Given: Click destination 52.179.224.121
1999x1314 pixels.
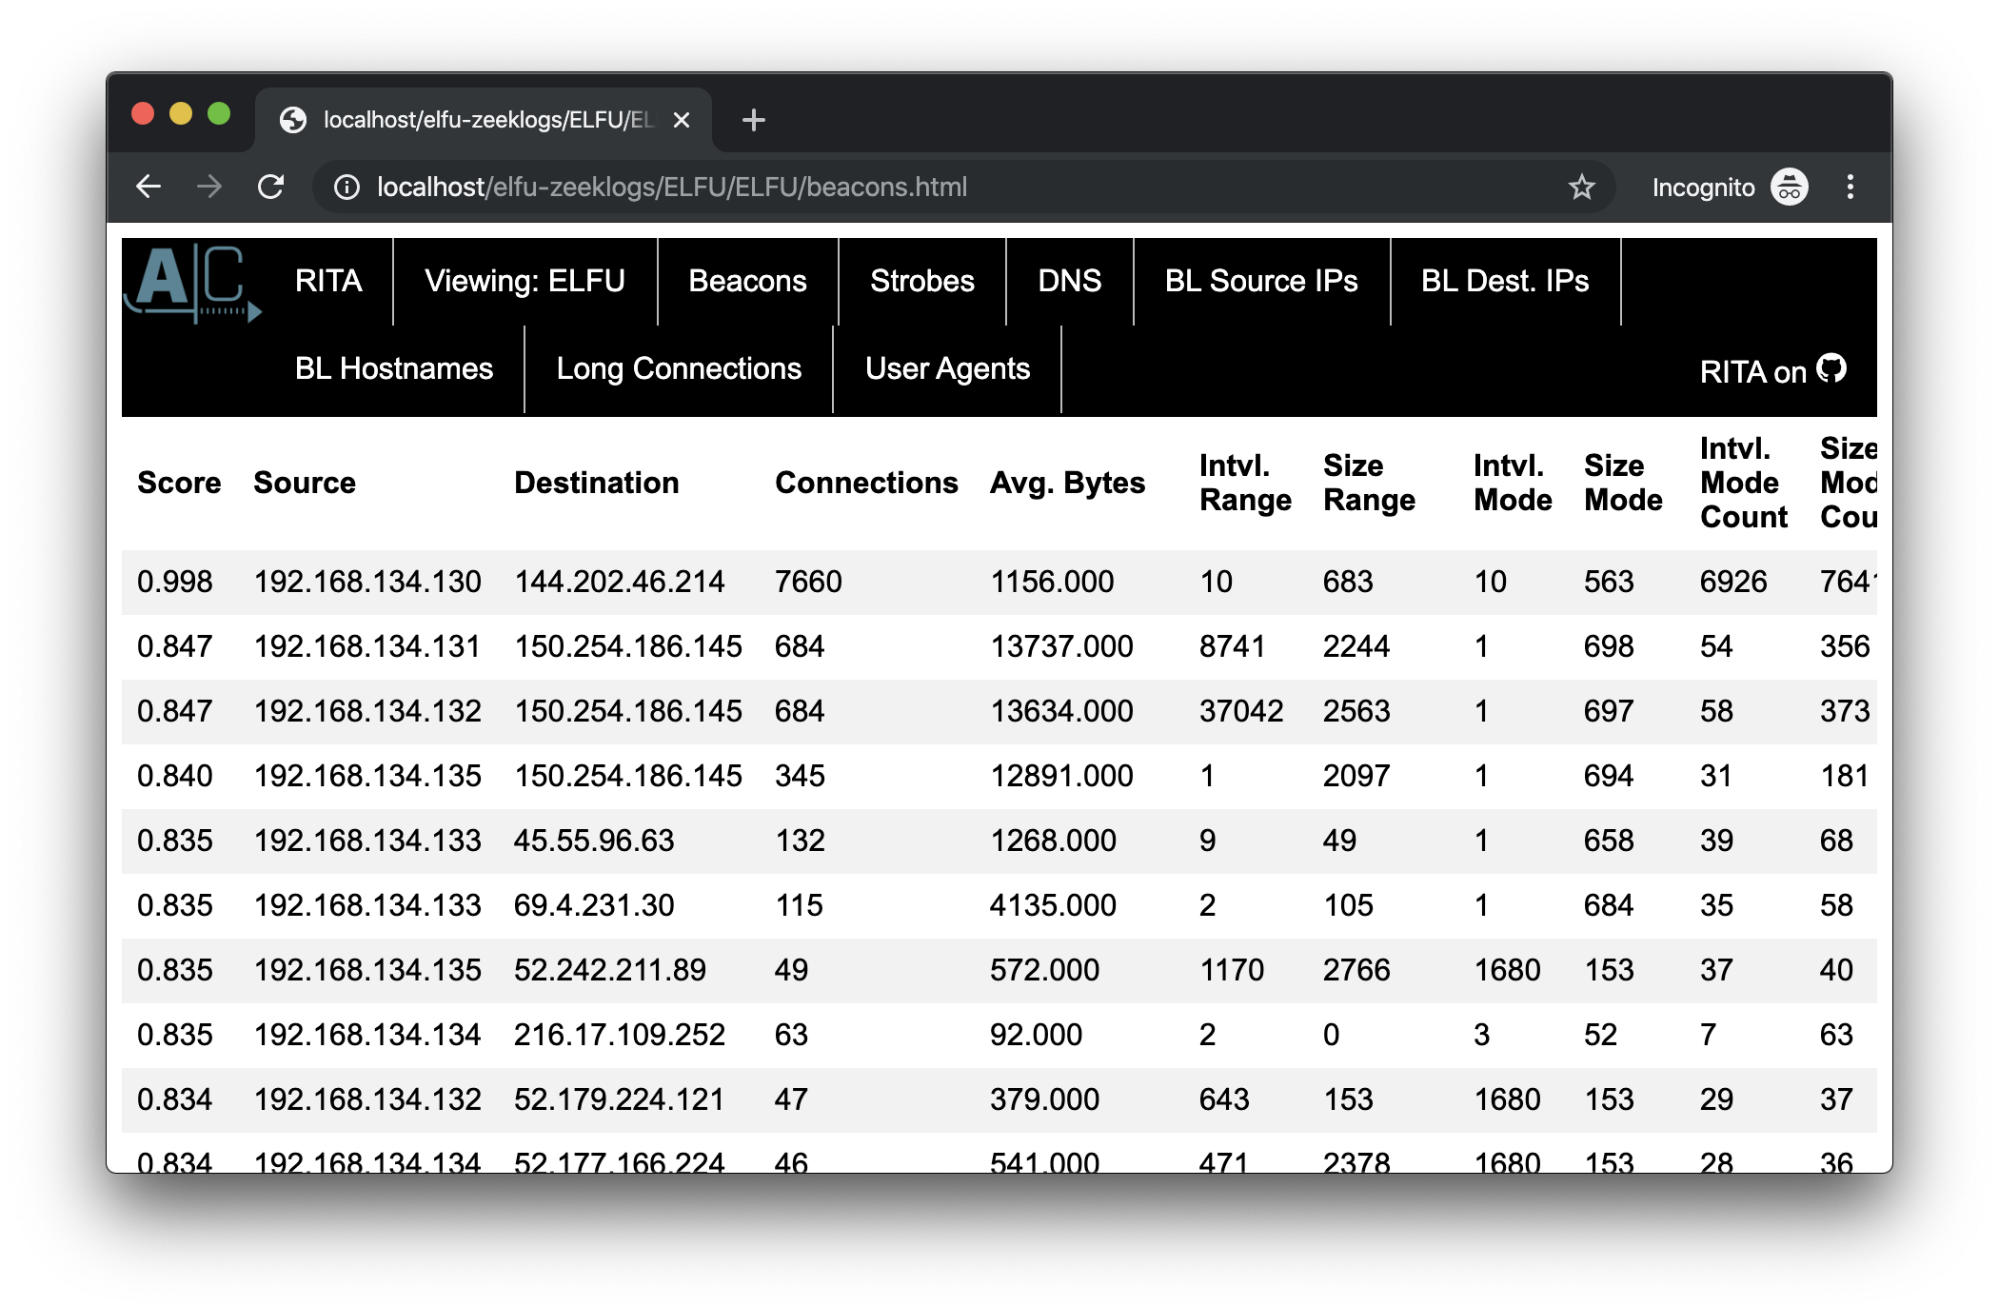Looking at the screenshot, I should pyautogui.click(x=619, y=1100).
